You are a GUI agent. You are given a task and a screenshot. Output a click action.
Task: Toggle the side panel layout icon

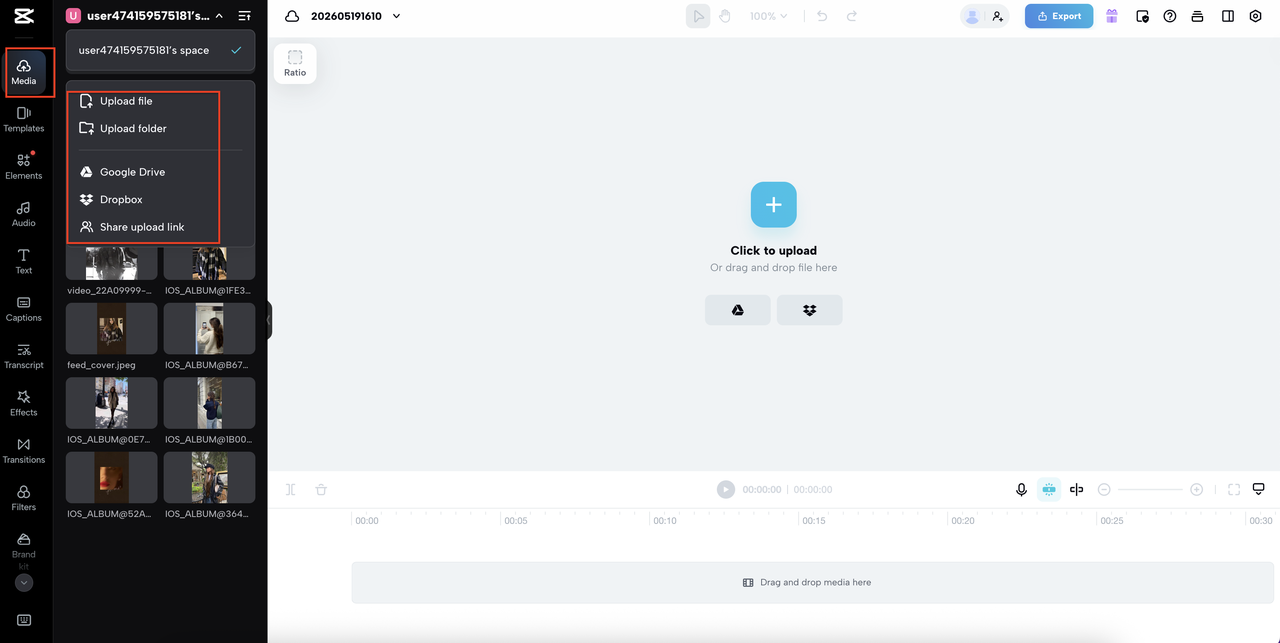pyautogui.click(x=1228, y=16)
